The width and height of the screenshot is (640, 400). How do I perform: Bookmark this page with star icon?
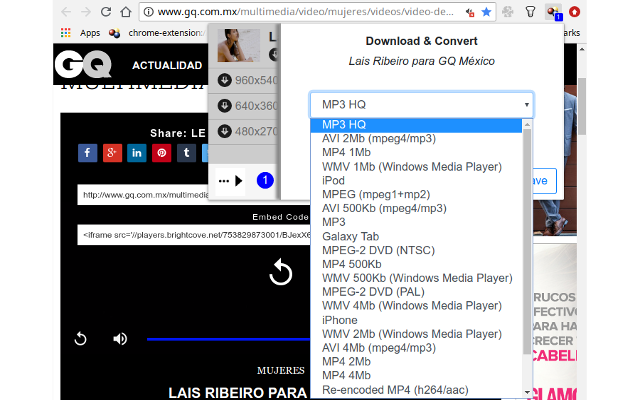click(x=486, y=12)
